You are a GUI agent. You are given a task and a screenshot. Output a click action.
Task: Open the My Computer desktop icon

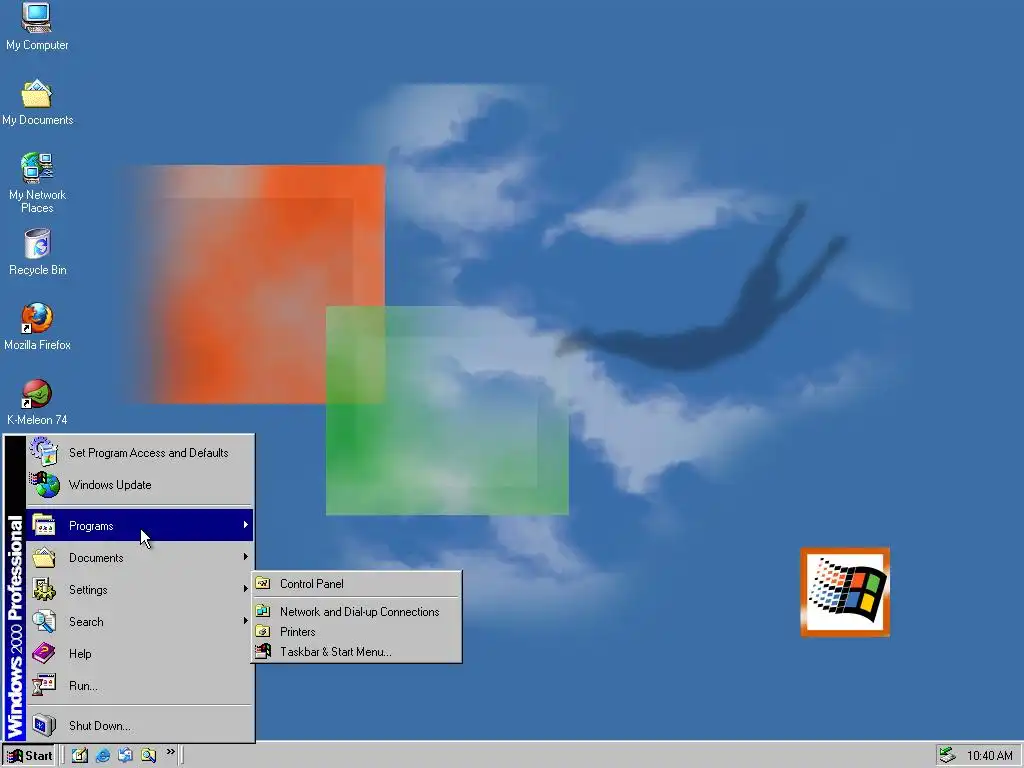coord(37,26)
